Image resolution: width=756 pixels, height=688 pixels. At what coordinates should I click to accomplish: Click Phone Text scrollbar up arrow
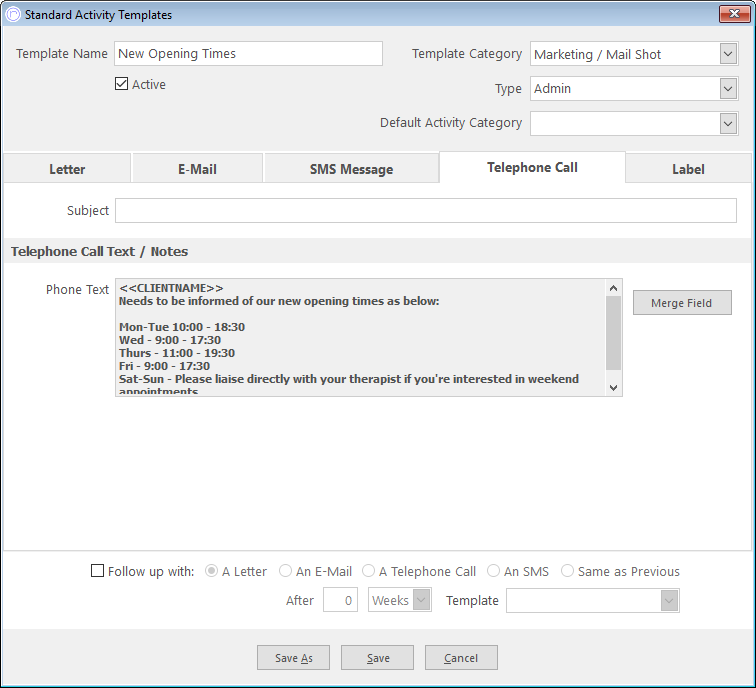coord(613,288)
